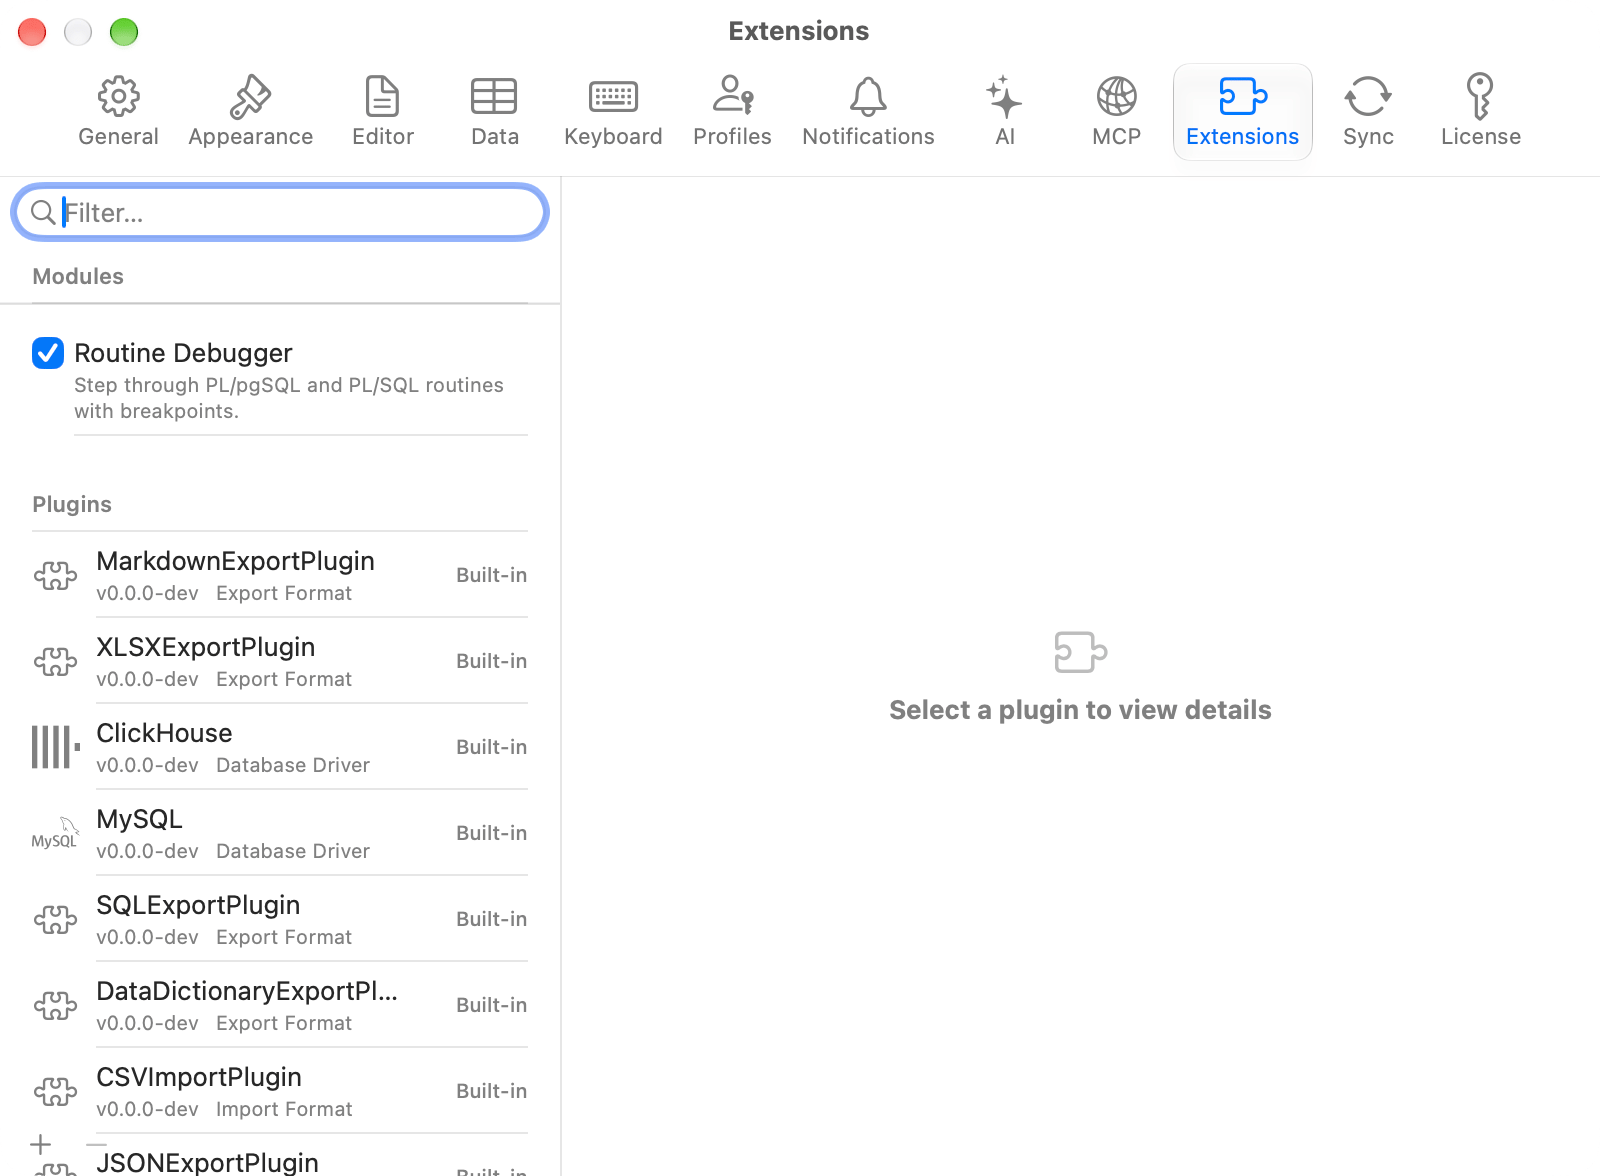Click the XLSXExportPlugin puzzle icon
Screen dimensions: 1600x1176
55,661
